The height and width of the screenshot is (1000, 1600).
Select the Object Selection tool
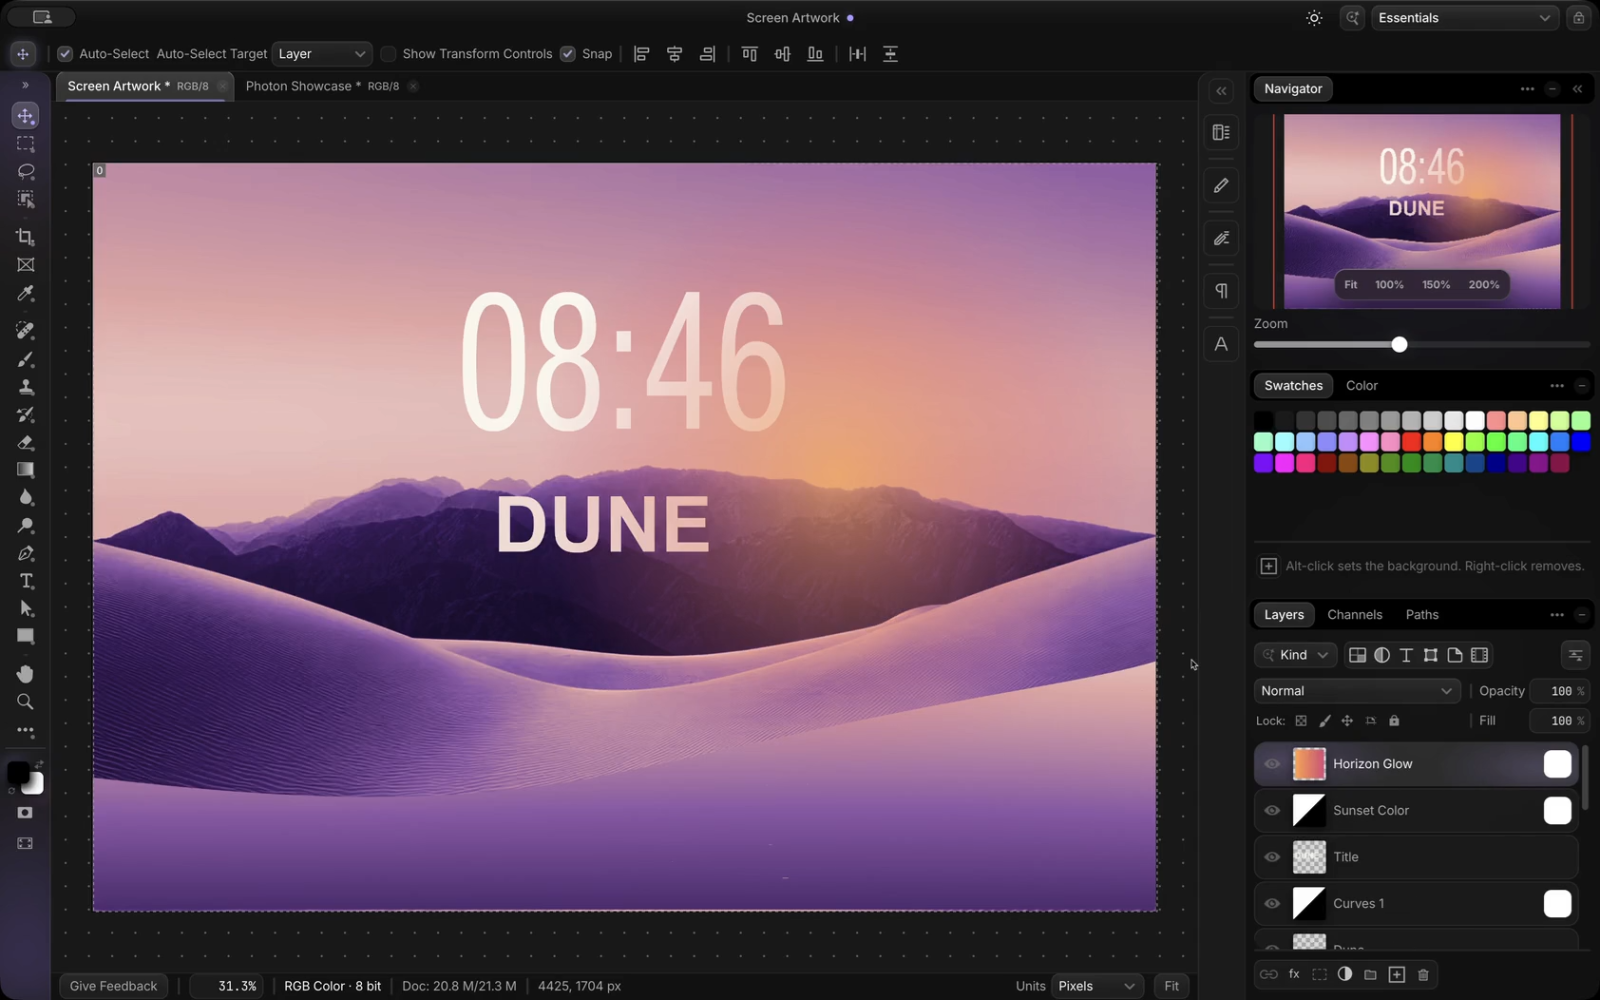(25, 200)
